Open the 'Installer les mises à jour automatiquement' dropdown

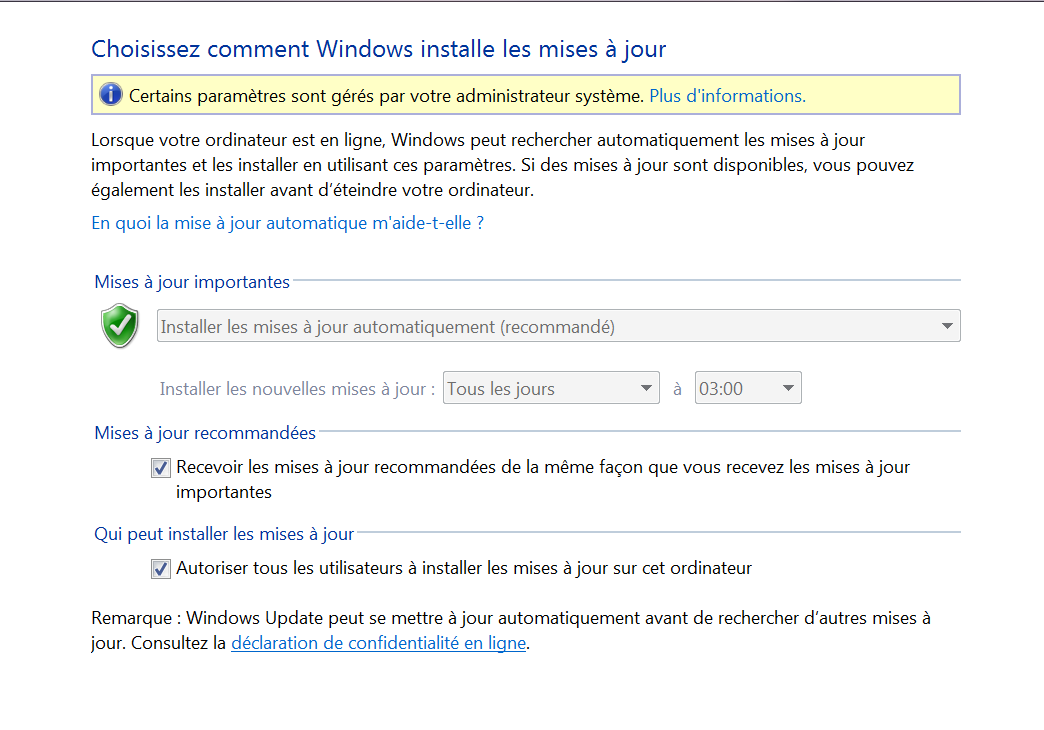[558, 327]
